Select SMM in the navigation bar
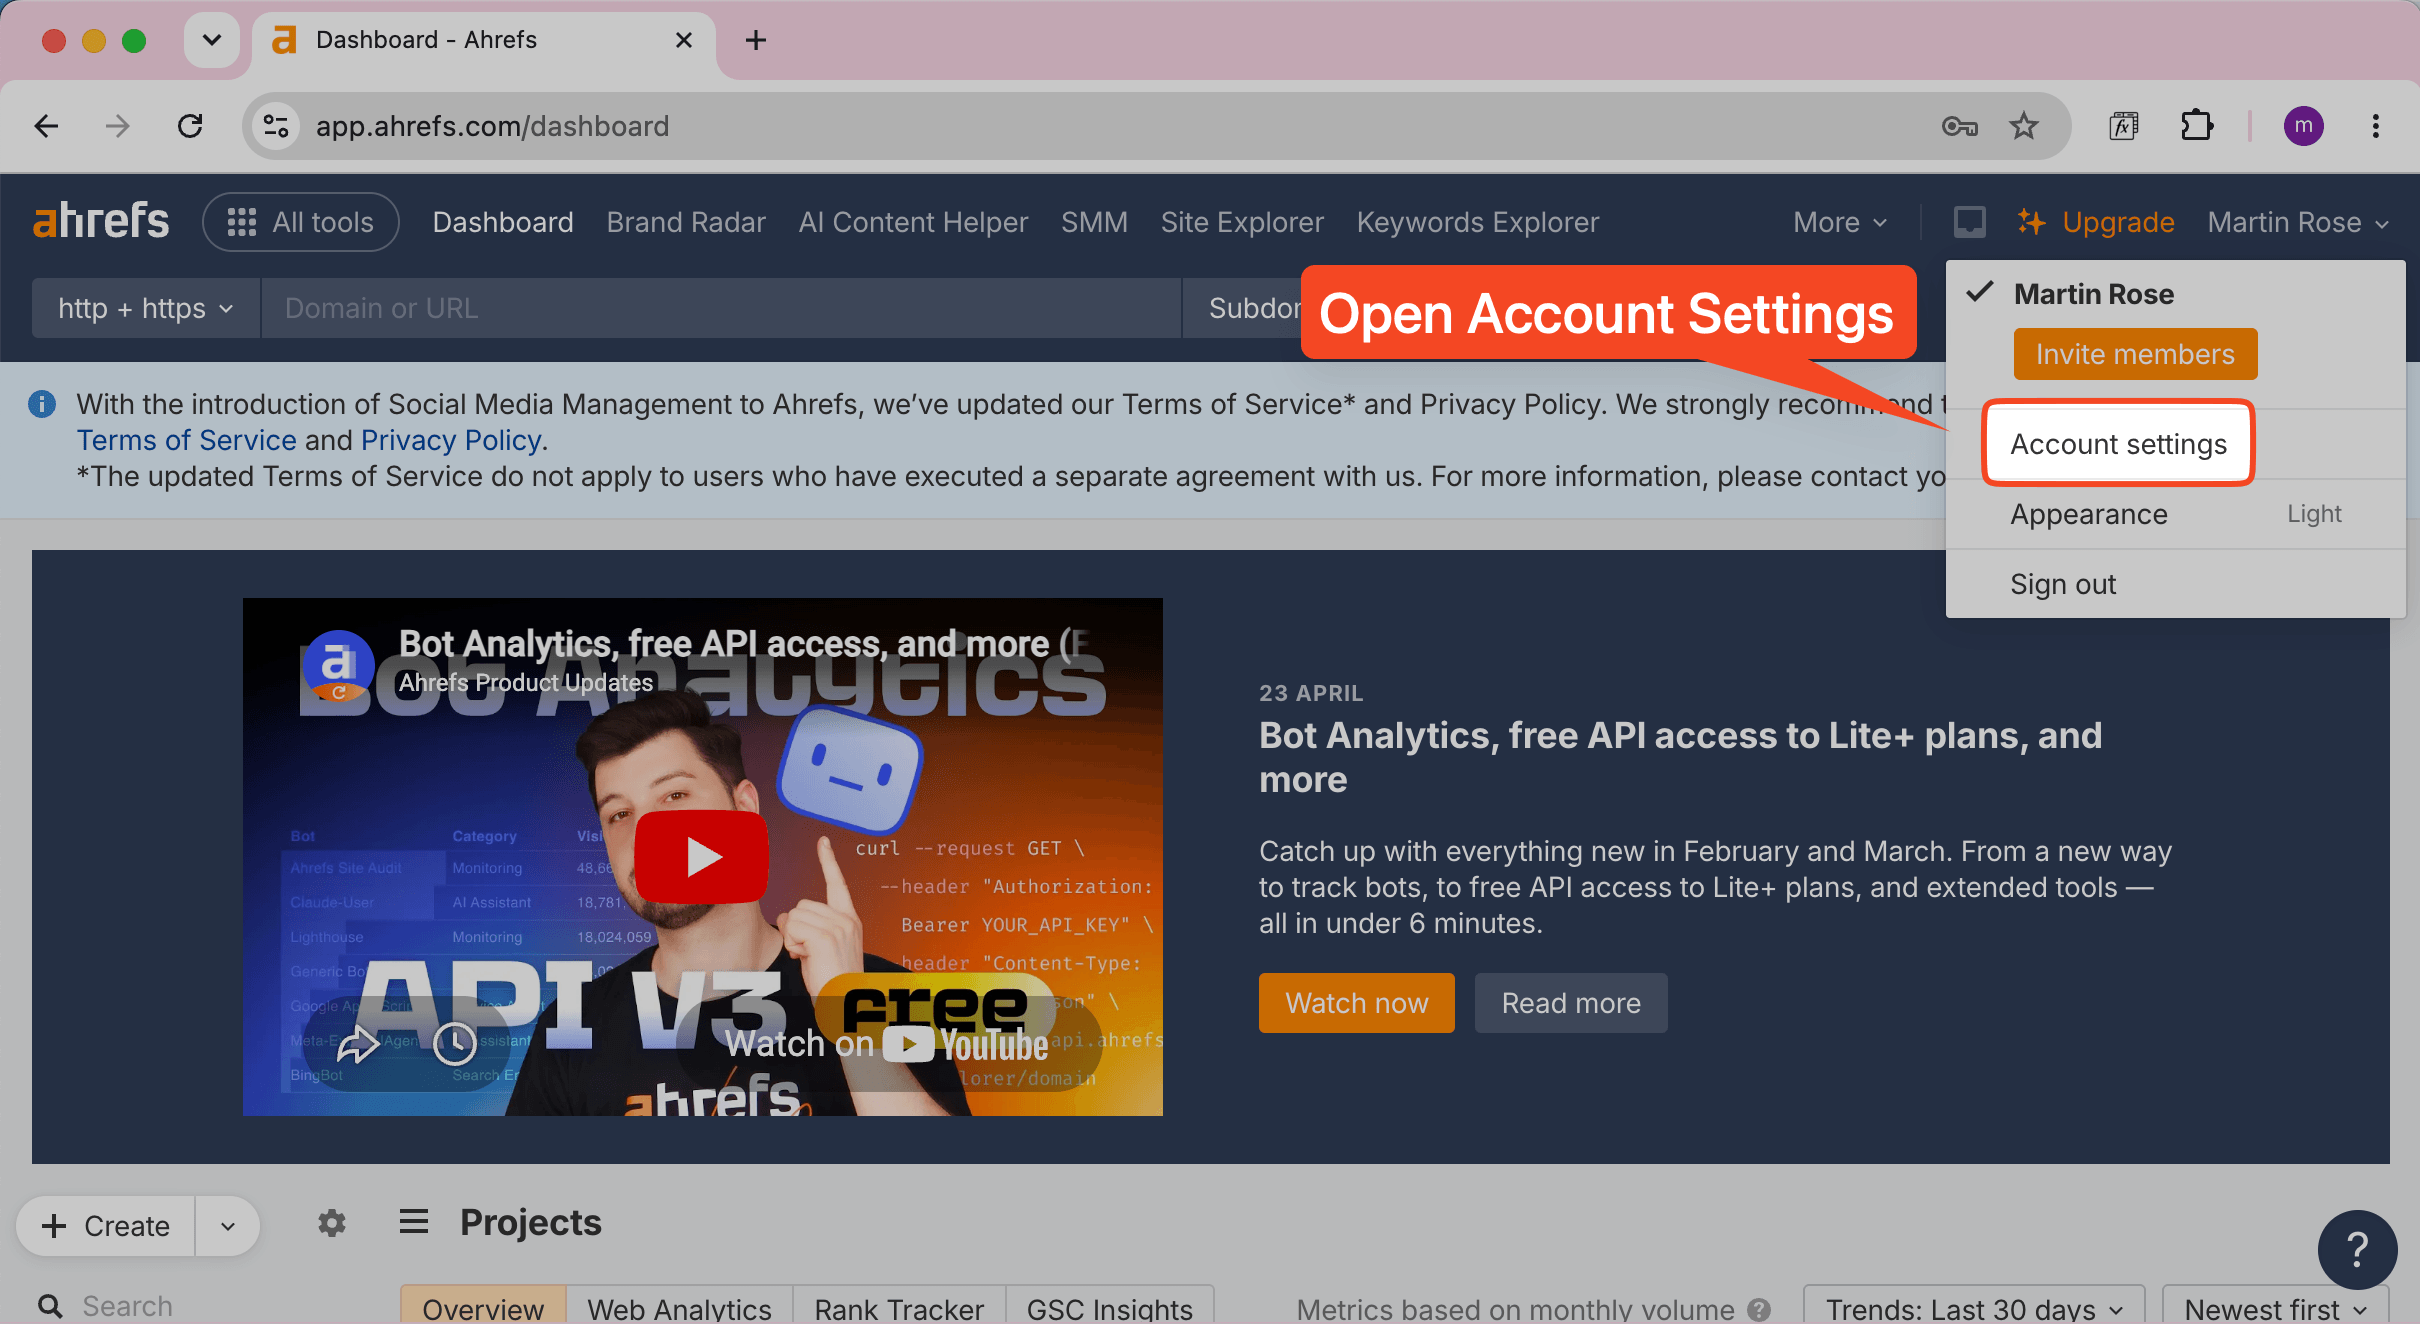This screenshot has height=1324, width=2420. (1094, 222)
